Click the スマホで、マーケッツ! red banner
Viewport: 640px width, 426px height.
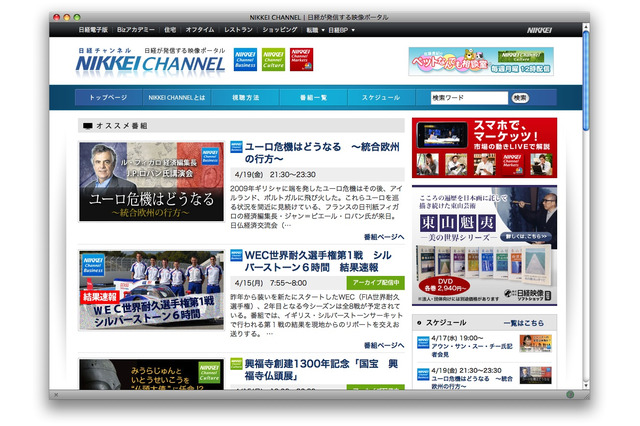click(x=484, y=148)
